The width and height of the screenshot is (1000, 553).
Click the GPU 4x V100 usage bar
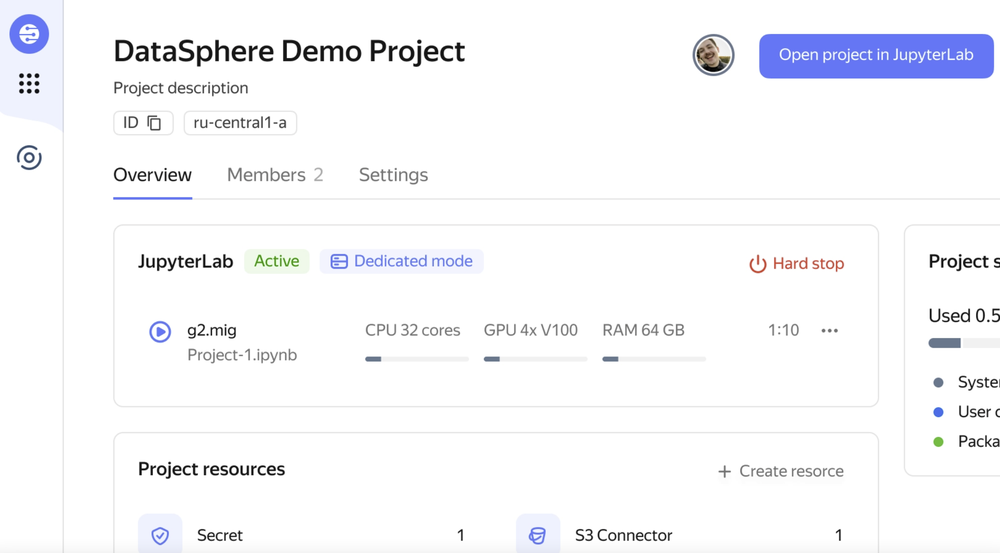(x=536, y=359)
